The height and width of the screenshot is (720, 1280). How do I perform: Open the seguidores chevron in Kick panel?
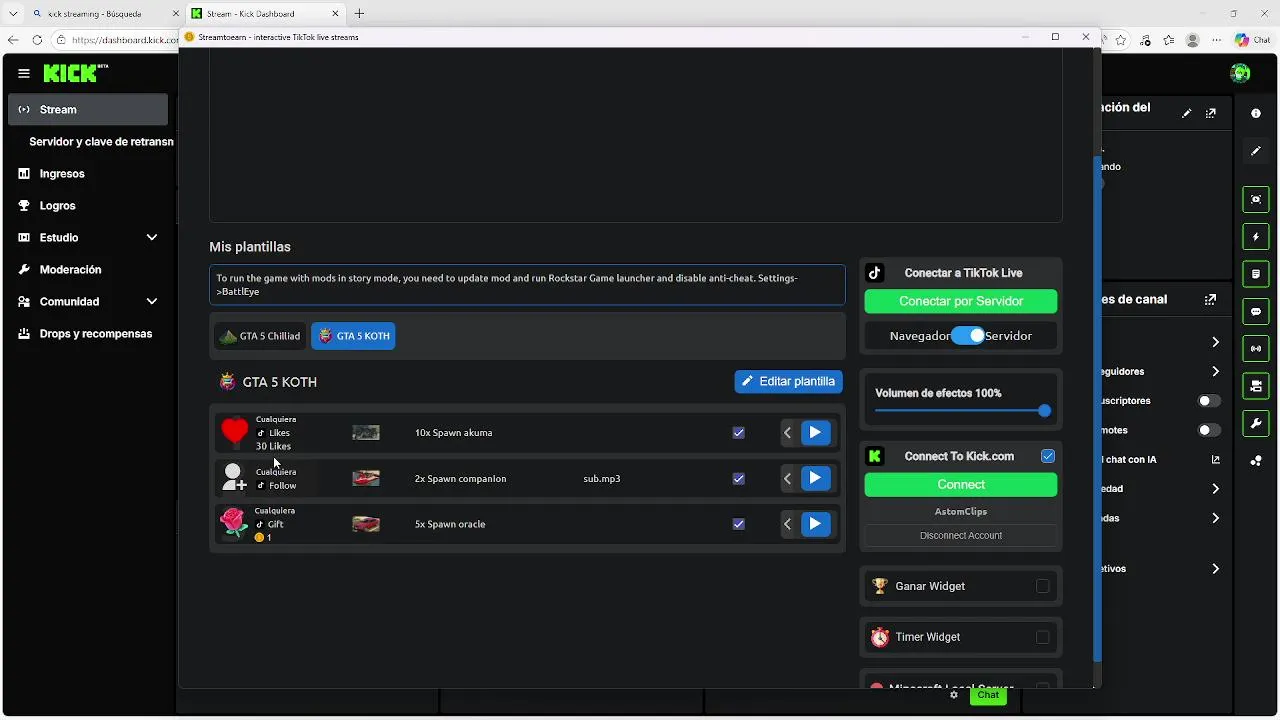[x=1215, y=371]
